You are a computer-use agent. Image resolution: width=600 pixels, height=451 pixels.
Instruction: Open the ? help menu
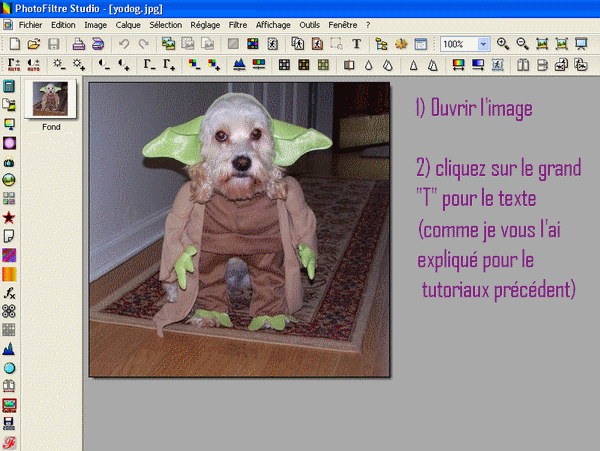pyautogui.click(x=368, y=25)
